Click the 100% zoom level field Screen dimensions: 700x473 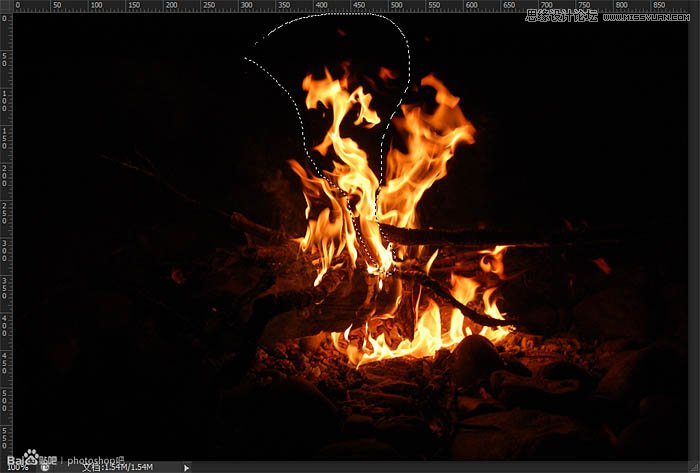click(x=18, y=467)
